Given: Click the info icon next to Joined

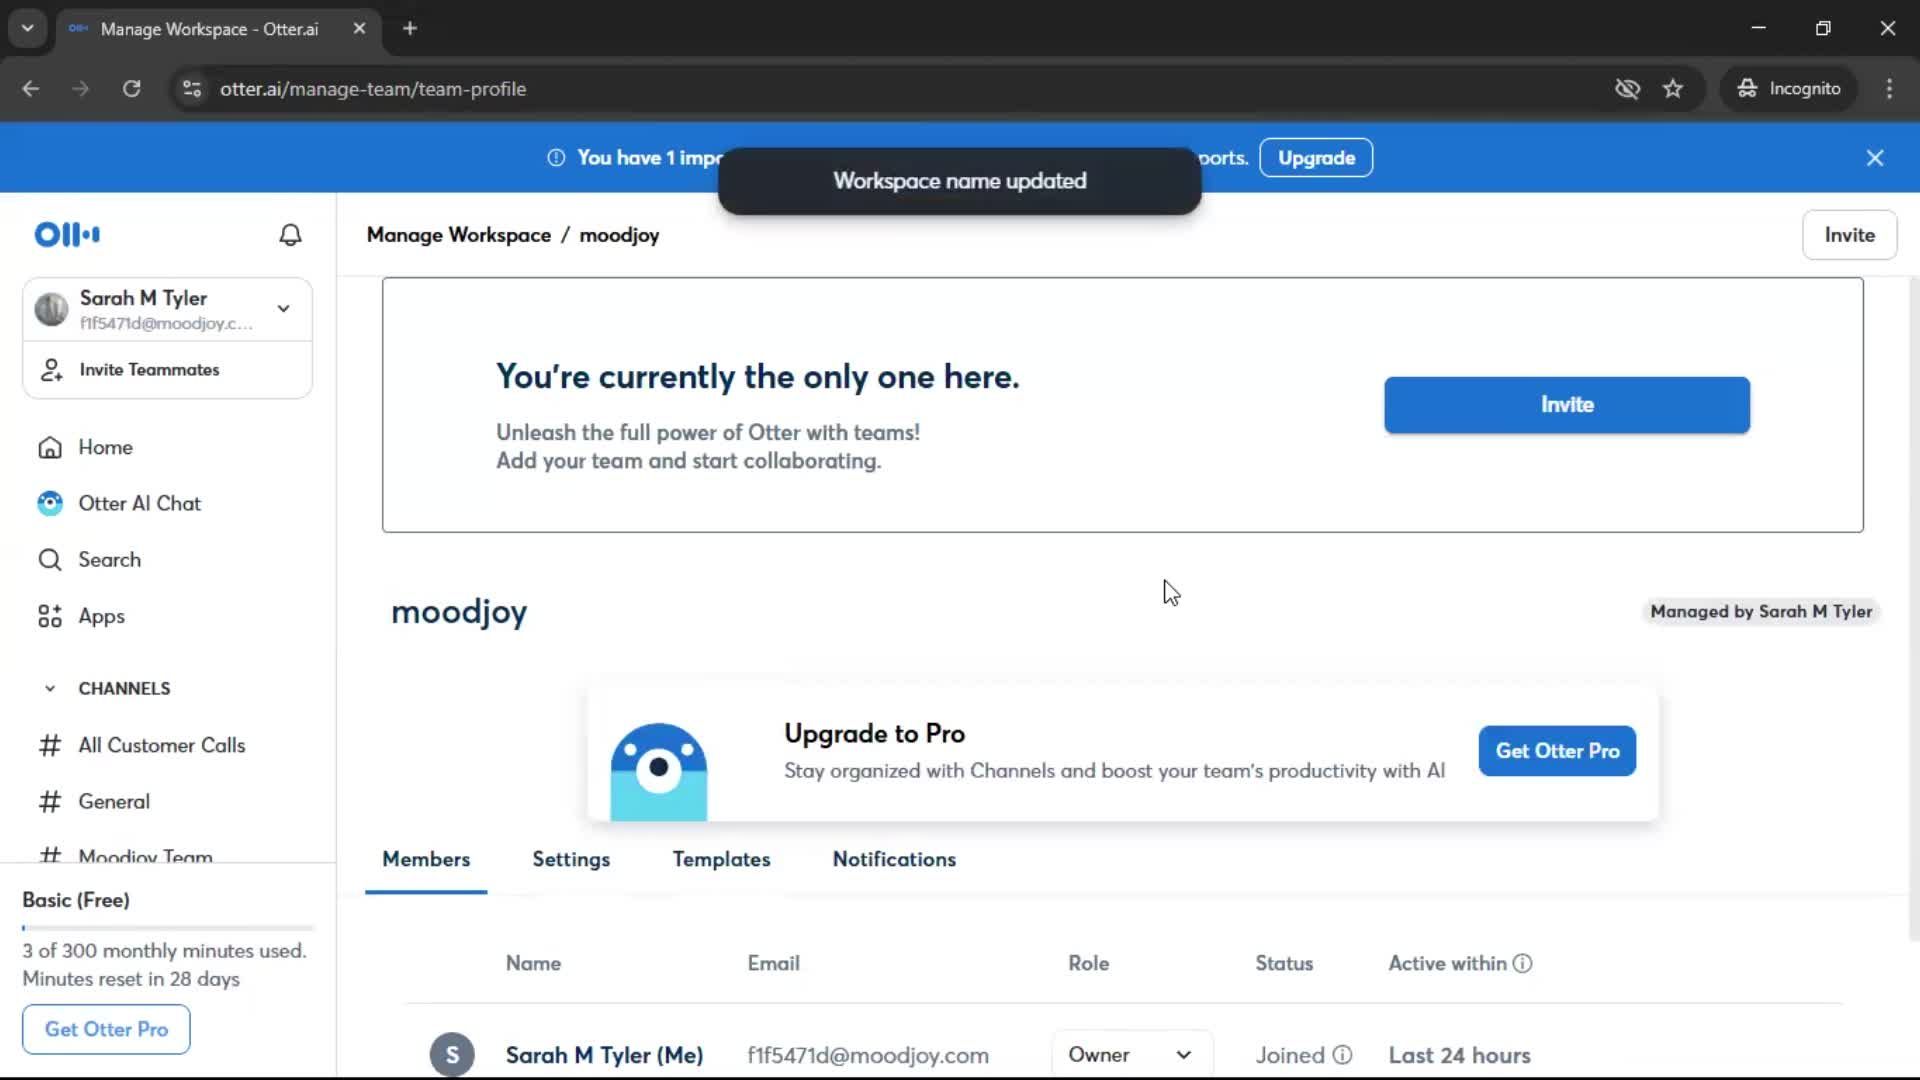Looking at the screenshot, I should point(1343,1055).
